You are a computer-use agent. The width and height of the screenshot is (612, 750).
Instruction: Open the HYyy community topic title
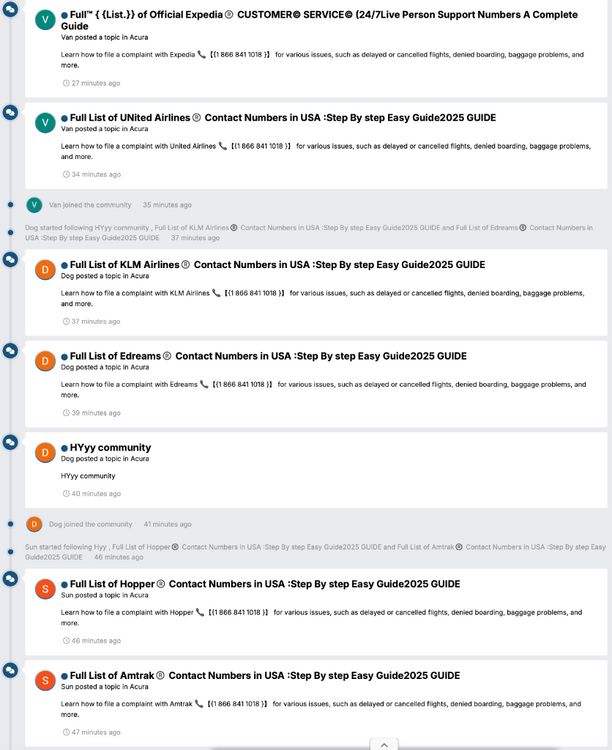click(111, 447)
